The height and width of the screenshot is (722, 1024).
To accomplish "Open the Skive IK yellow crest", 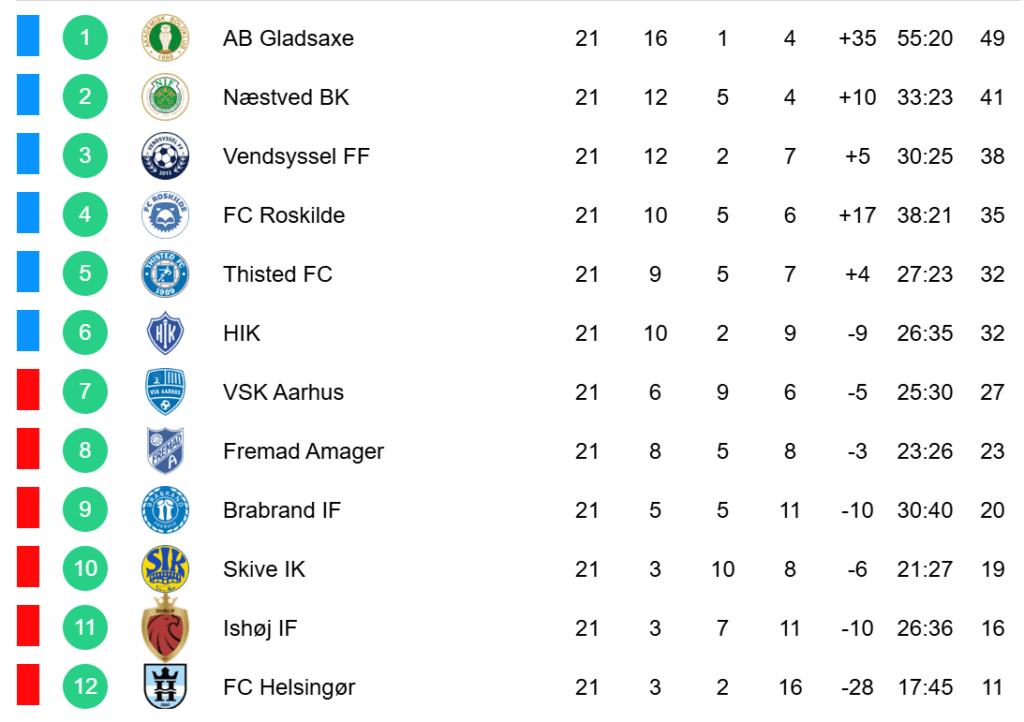I will (x=165, y=569).
